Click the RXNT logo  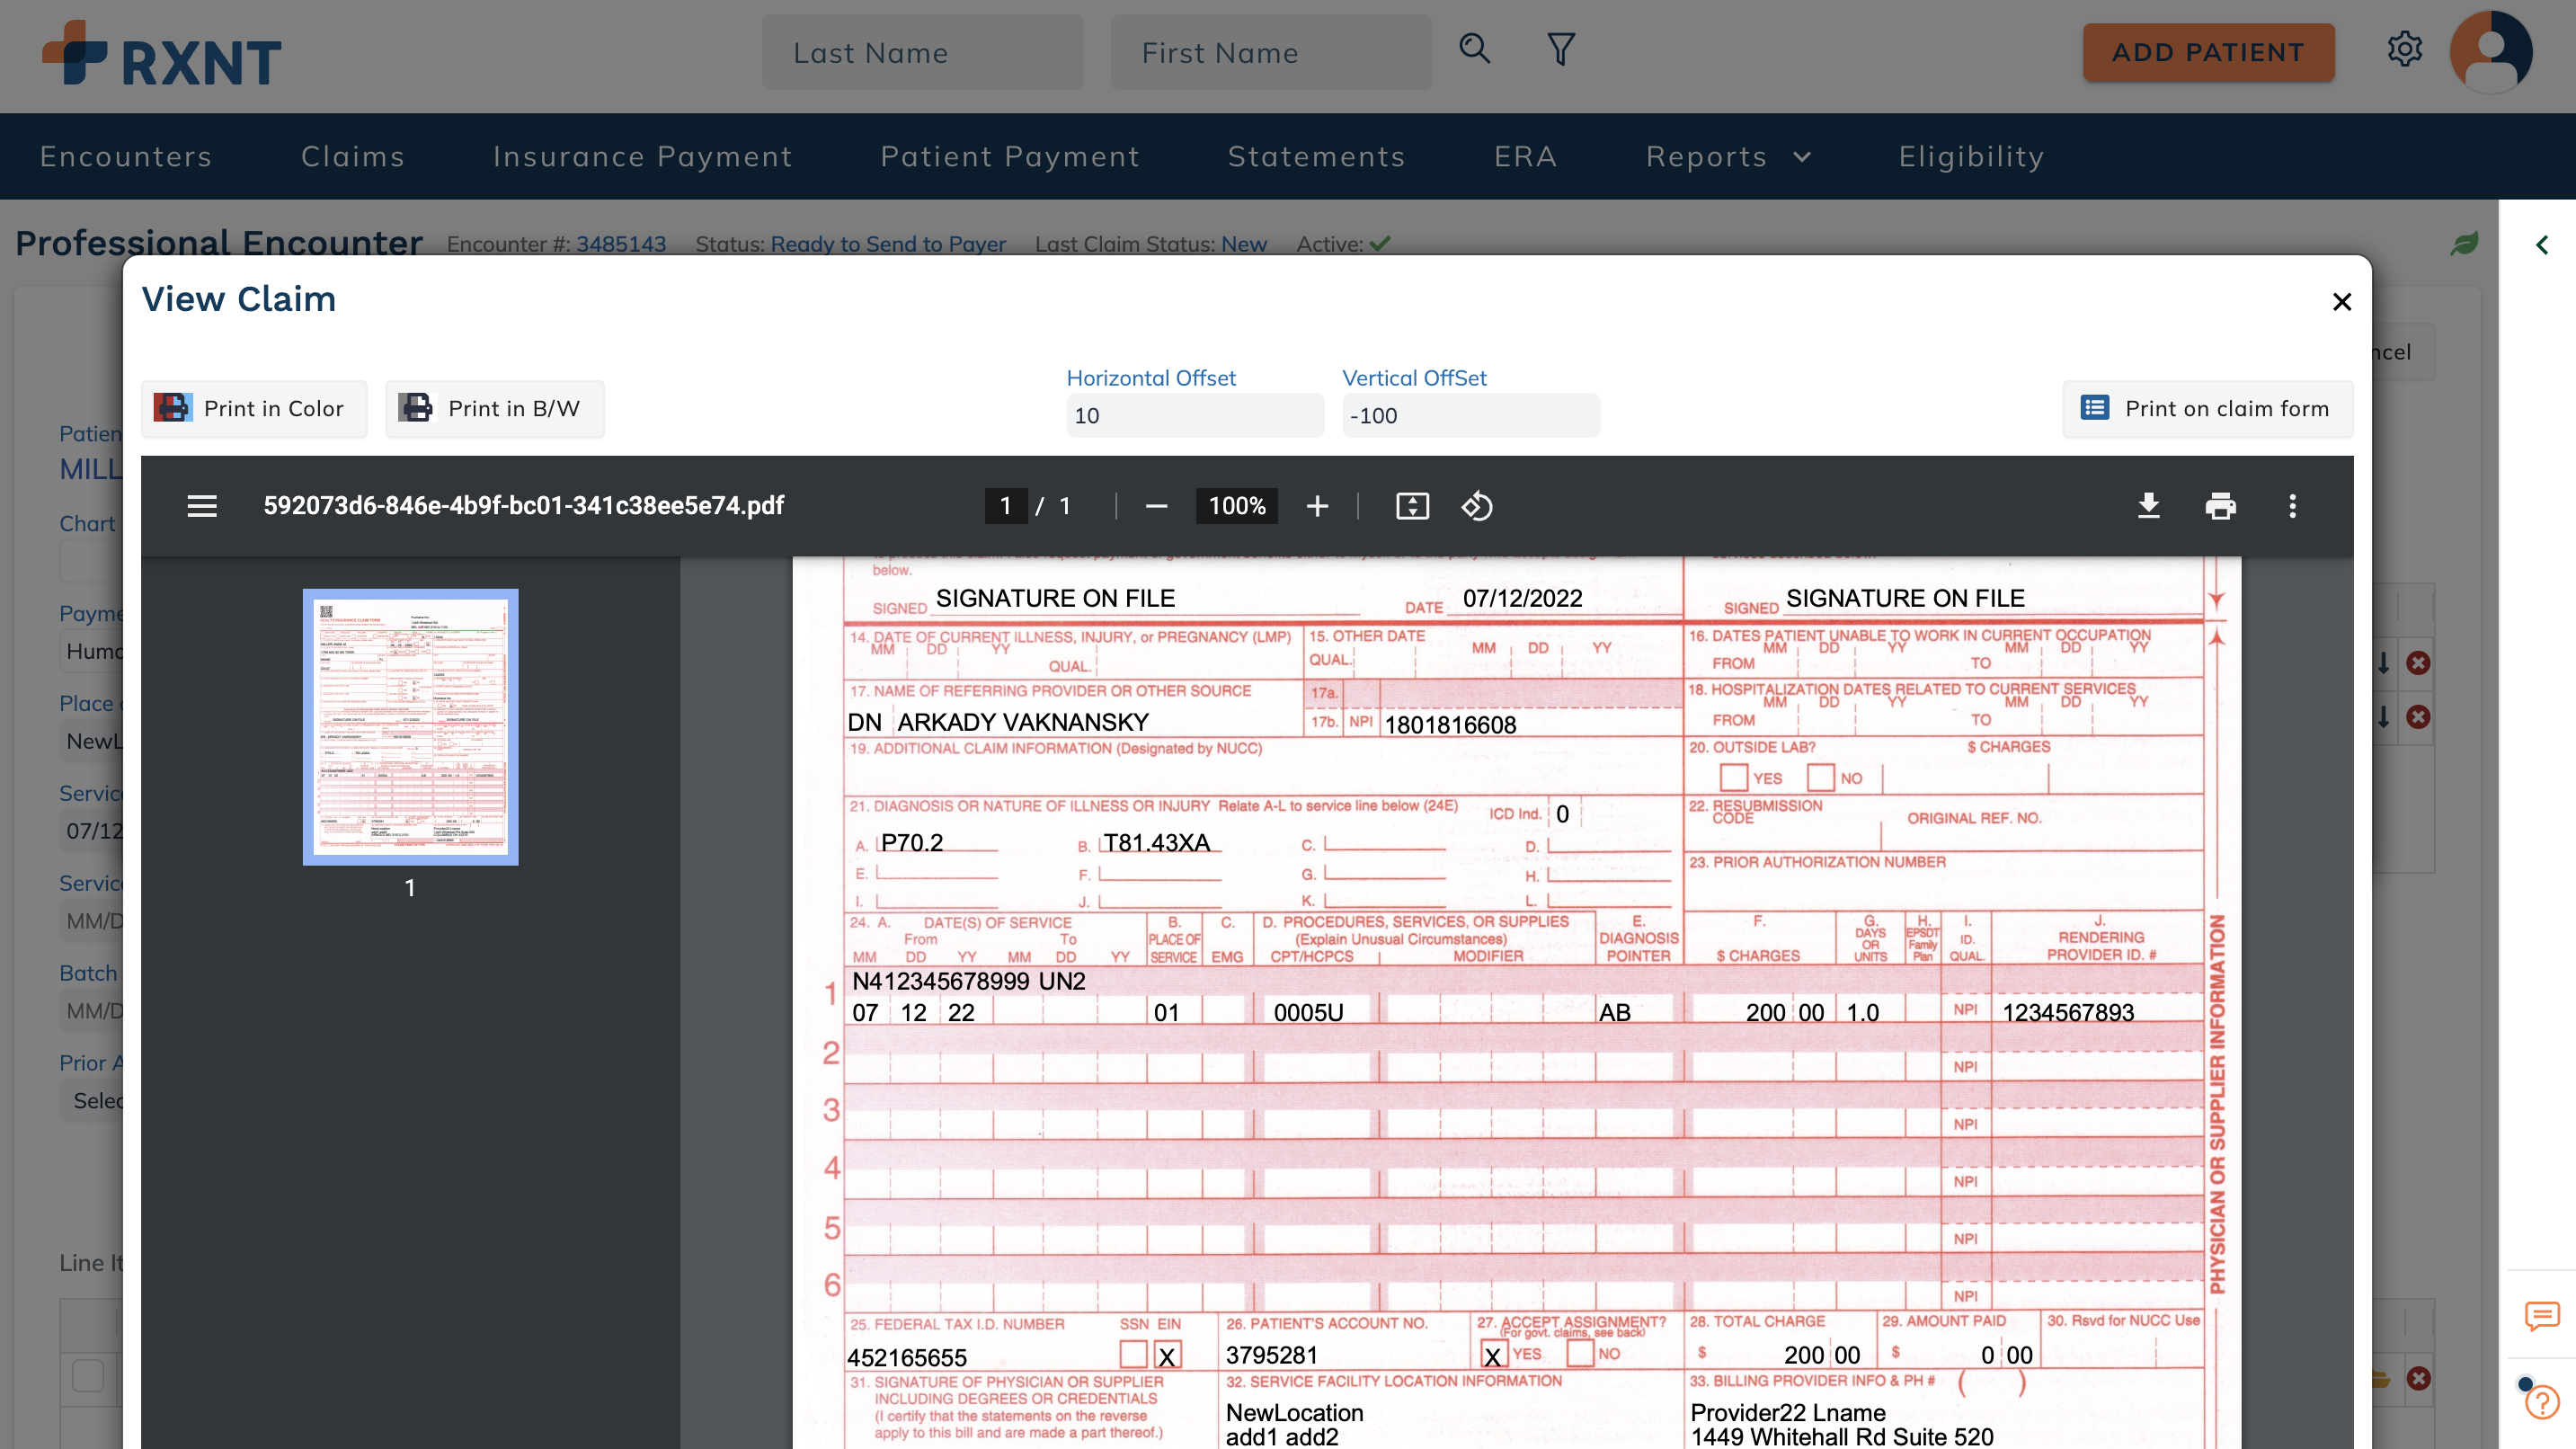[161, 54]
